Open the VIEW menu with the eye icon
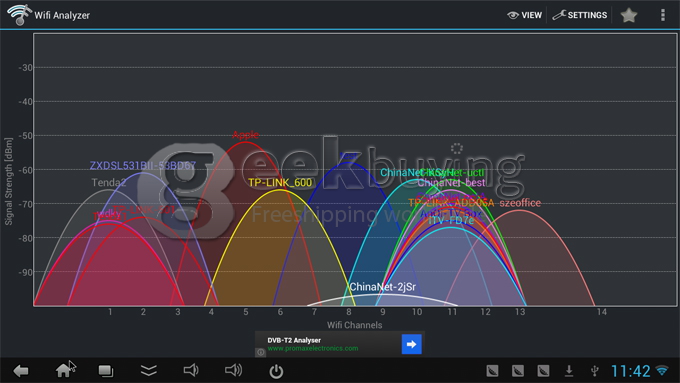 click(524, 15)
